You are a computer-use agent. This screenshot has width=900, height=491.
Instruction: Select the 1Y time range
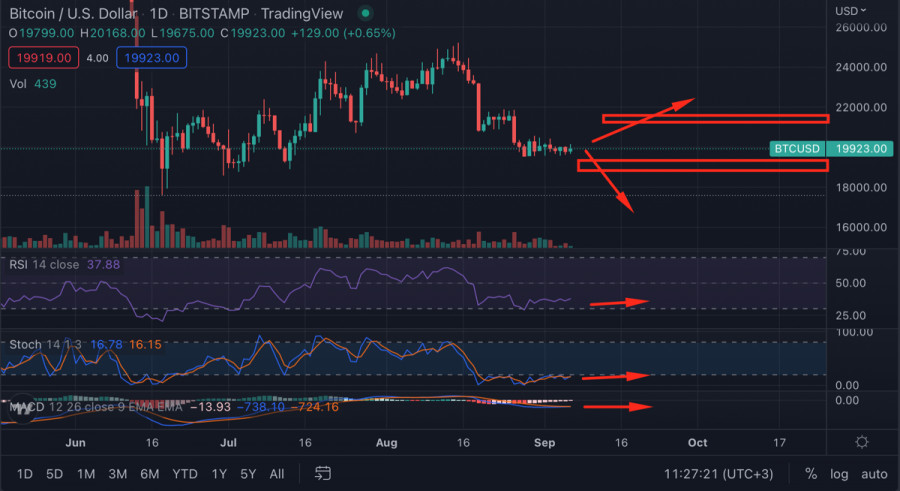[219, 474]
